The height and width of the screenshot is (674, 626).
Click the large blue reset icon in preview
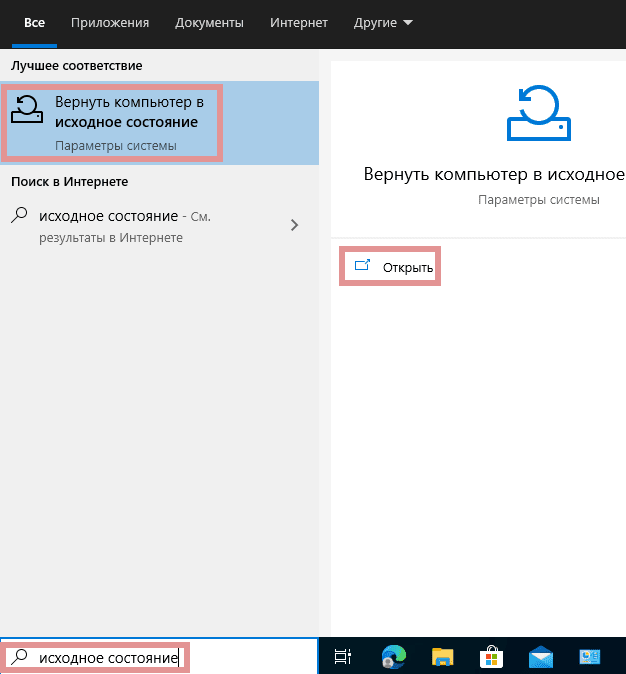(x=539, y=113)
